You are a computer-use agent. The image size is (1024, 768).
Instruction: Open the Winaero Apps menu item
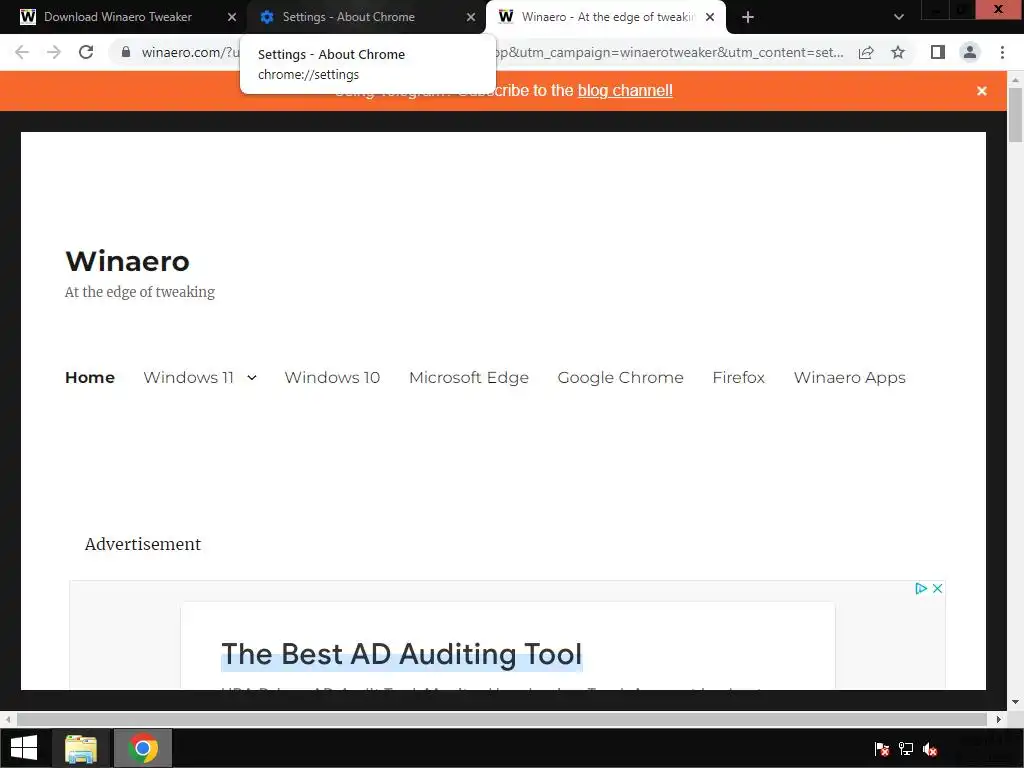click(850, 377)
